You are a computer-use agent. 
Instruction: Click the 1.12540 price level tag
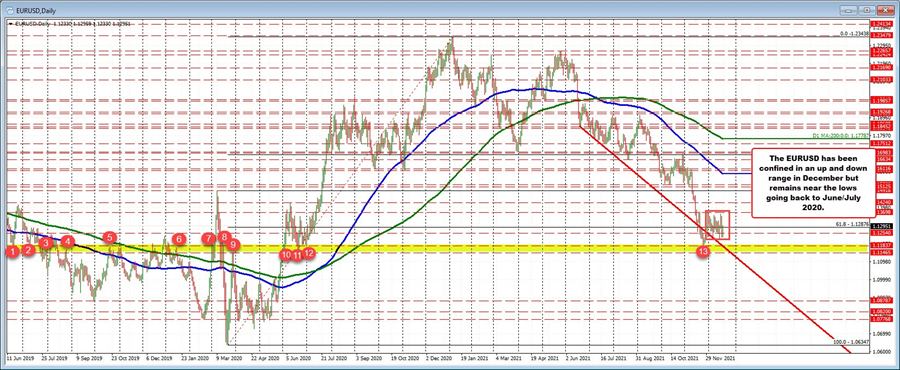coord(881,234)
